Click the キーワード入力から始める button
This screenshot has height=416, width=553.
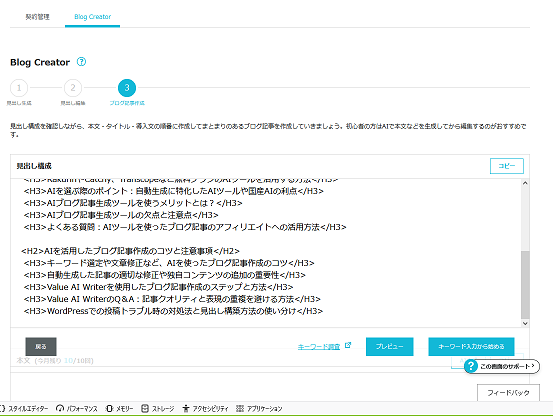point(471,347)
